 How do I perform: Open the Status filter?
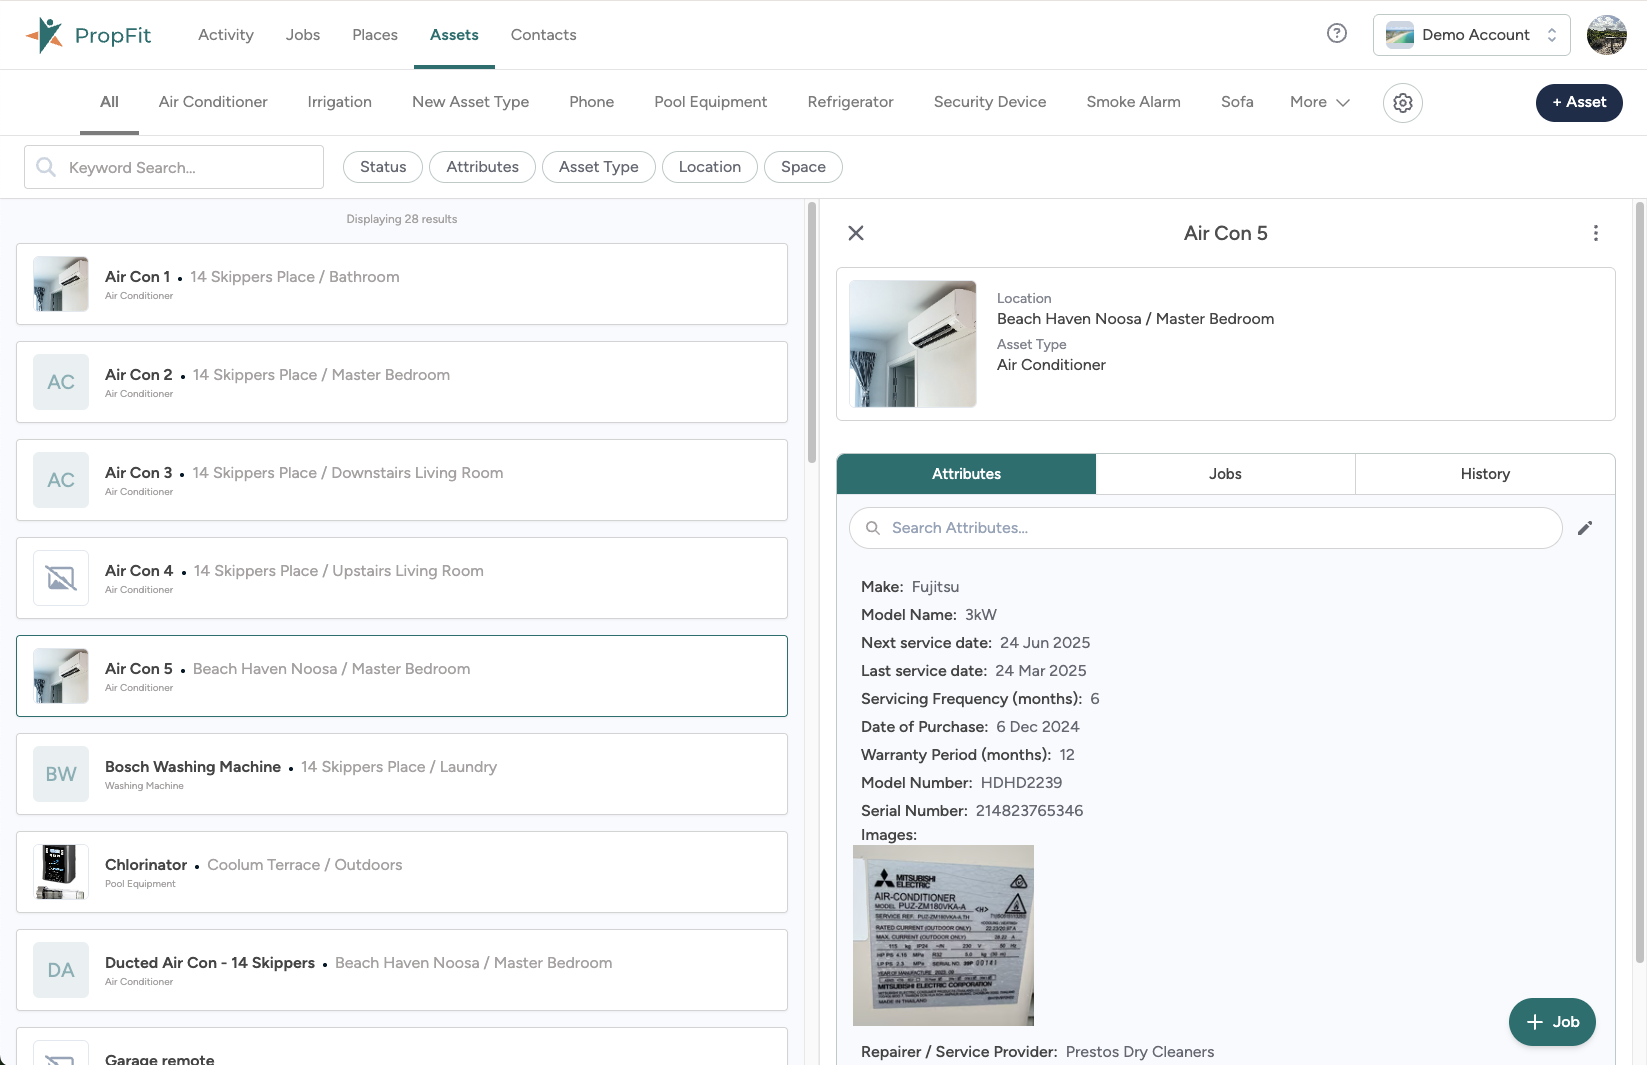pyautogui.click(x=382, y=166)
